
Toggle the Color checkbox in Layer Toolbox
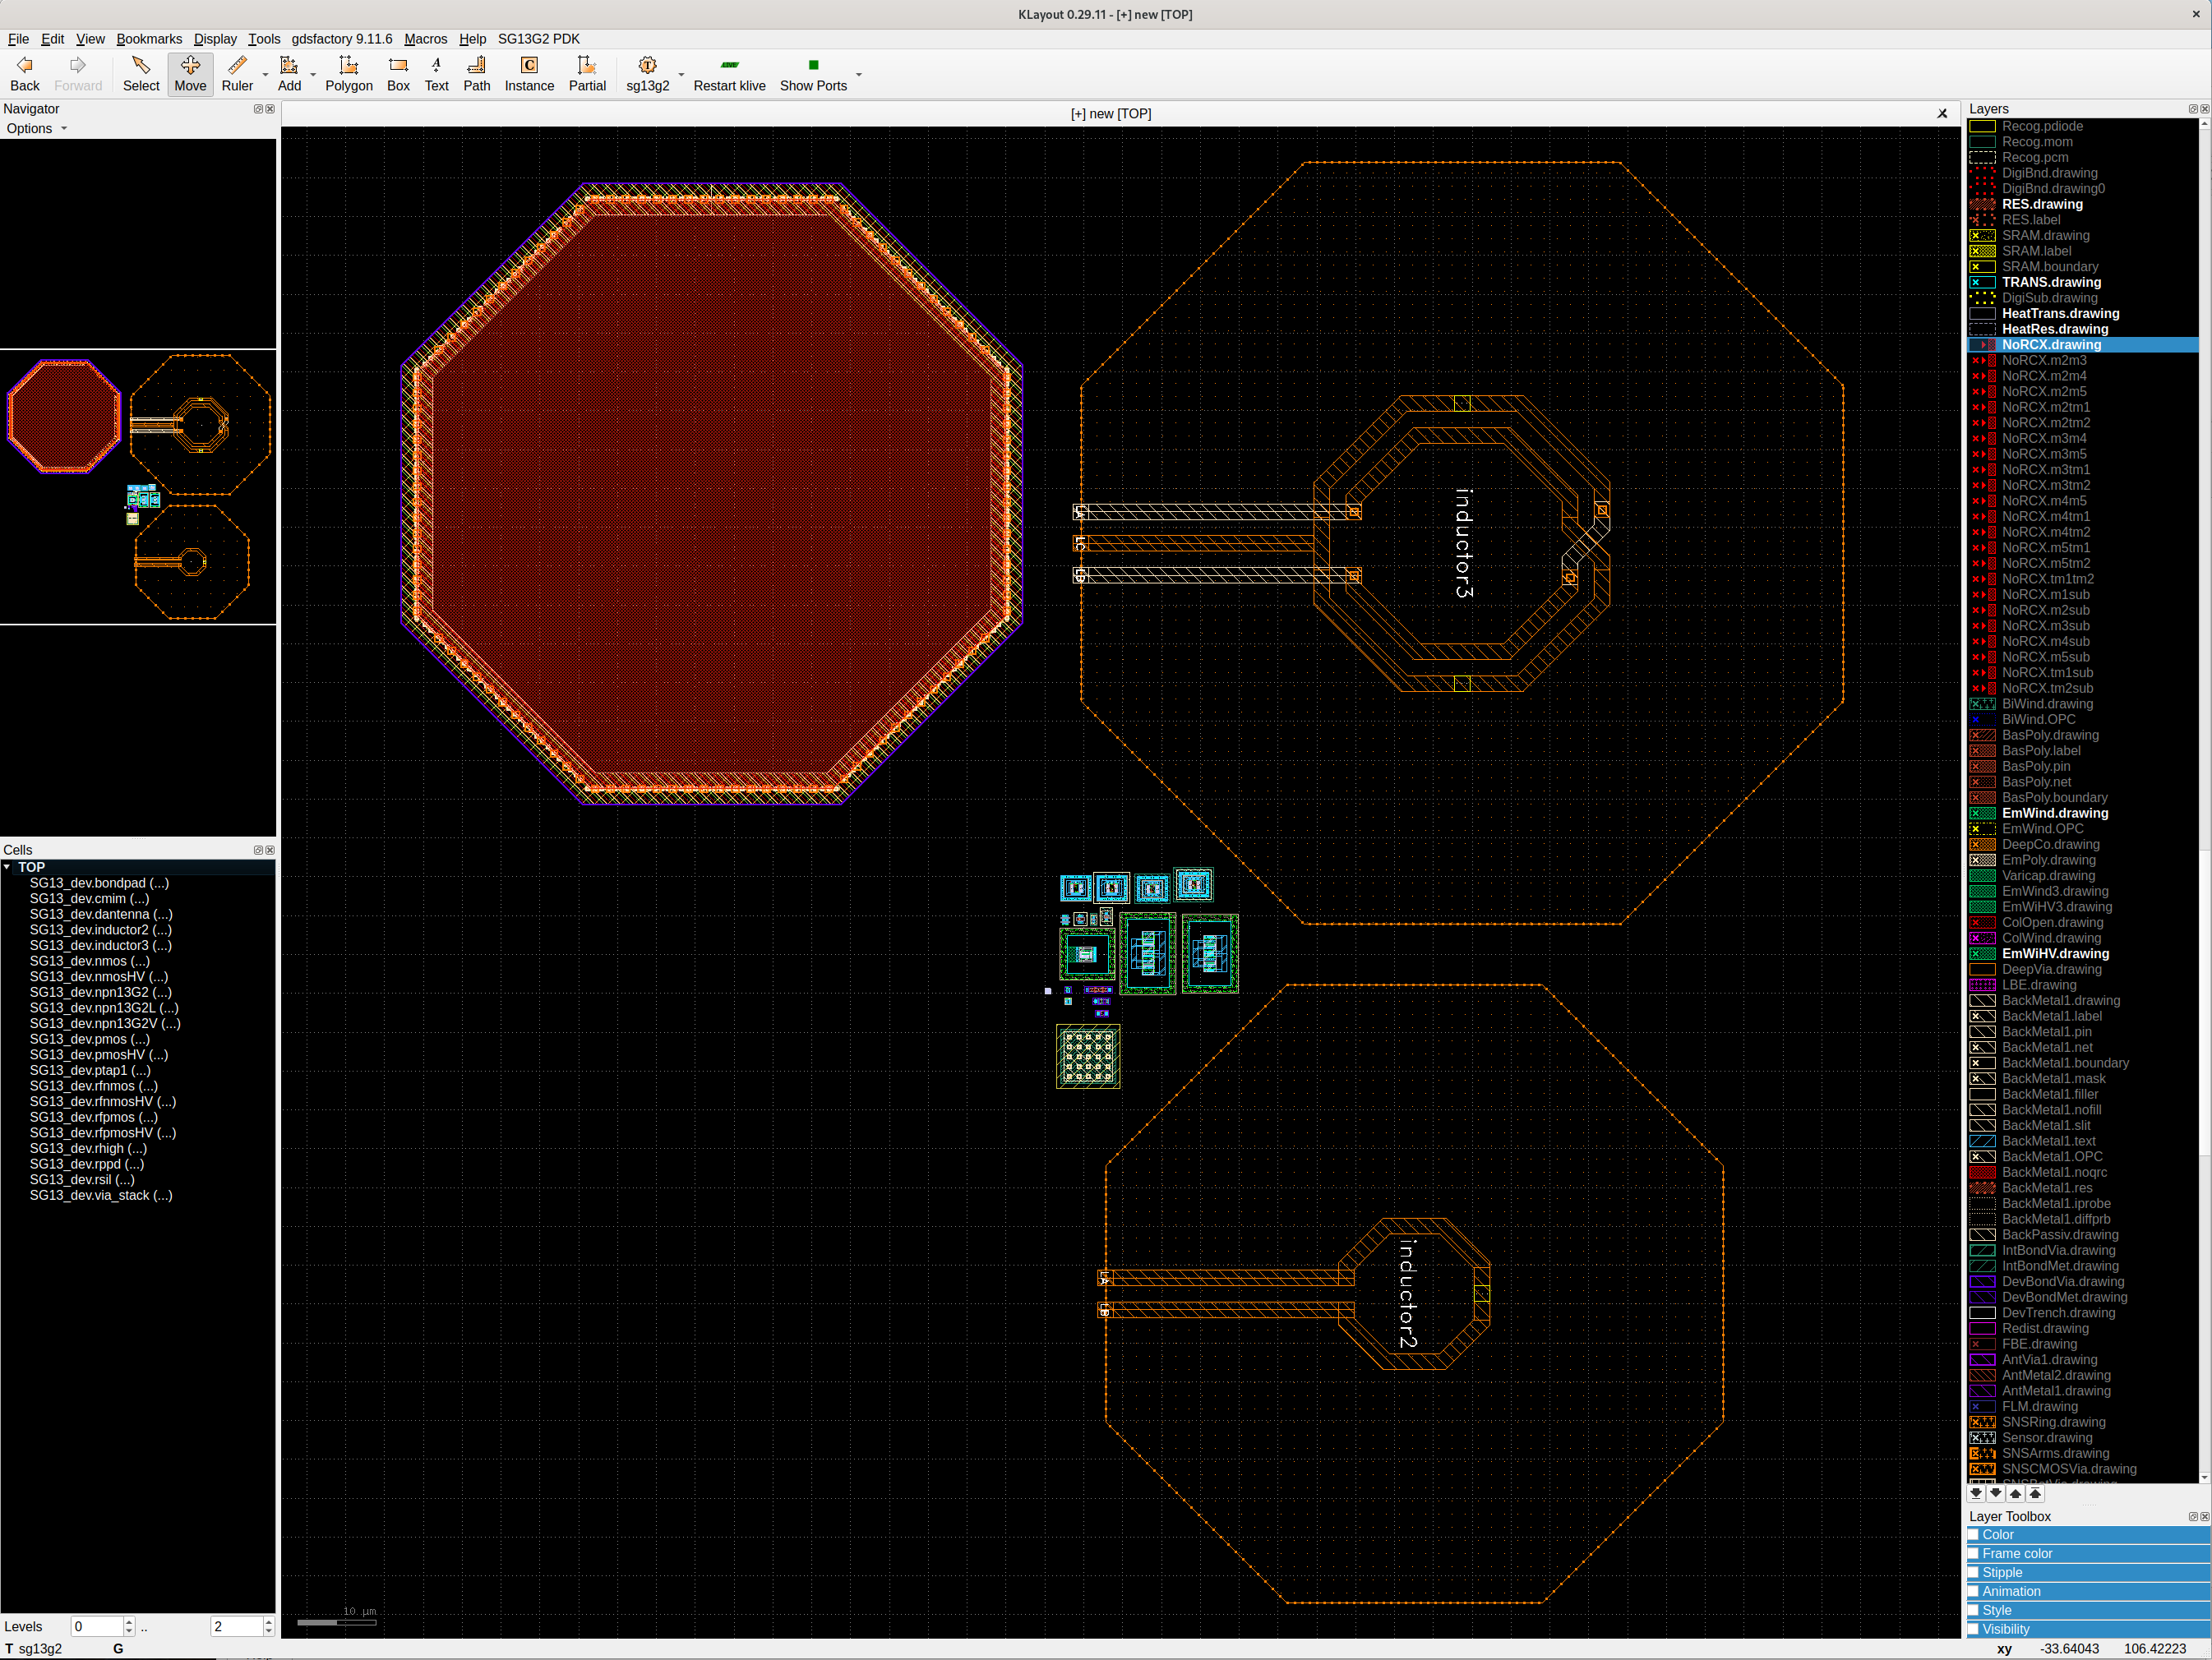pos(1974,1534)
